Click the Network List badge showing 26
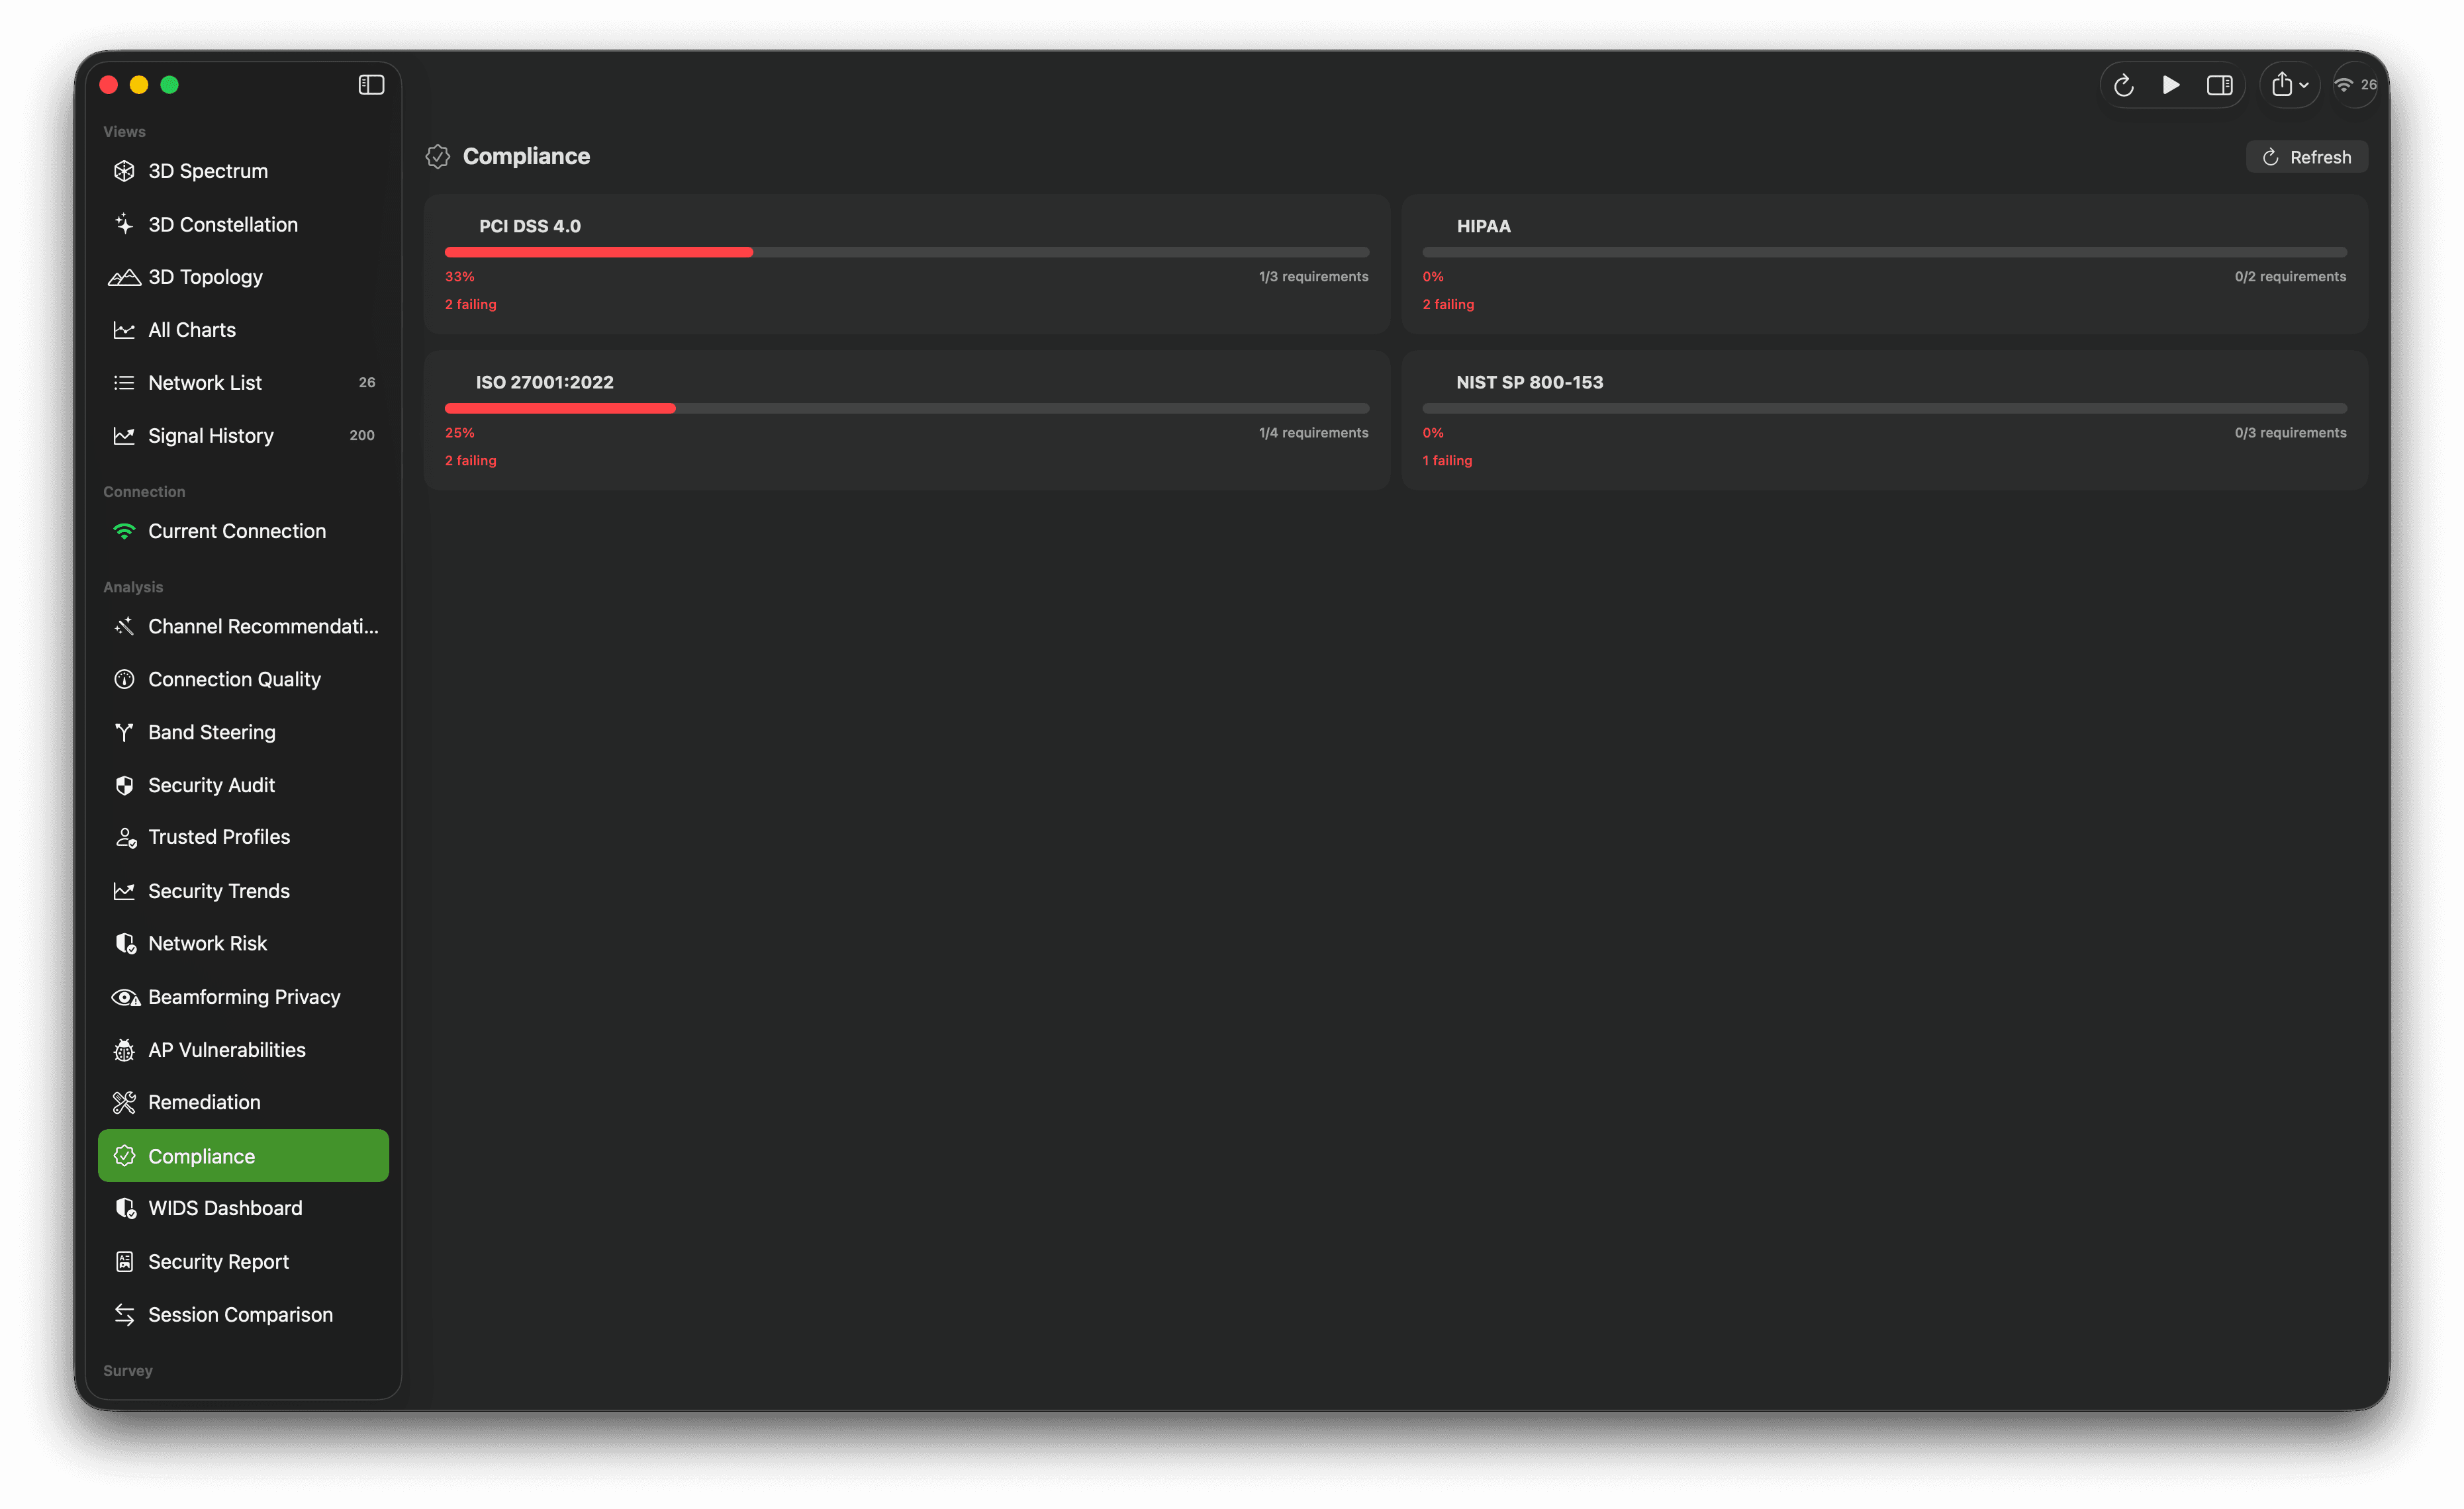This screenshot has height=1509, width=2464. click(x=367, y=383)
